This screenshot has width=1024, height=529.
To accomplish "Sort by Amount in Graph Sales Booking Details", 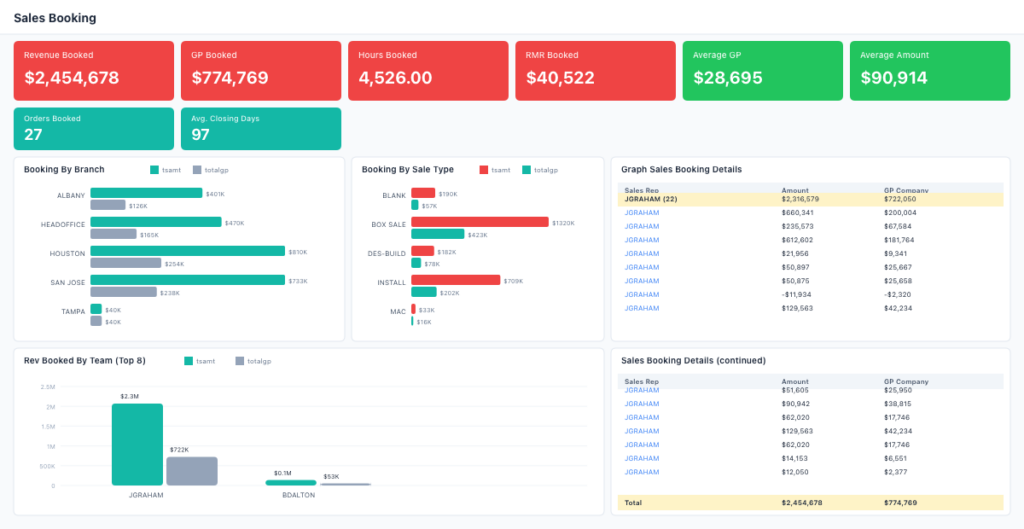I will (794, 189).
